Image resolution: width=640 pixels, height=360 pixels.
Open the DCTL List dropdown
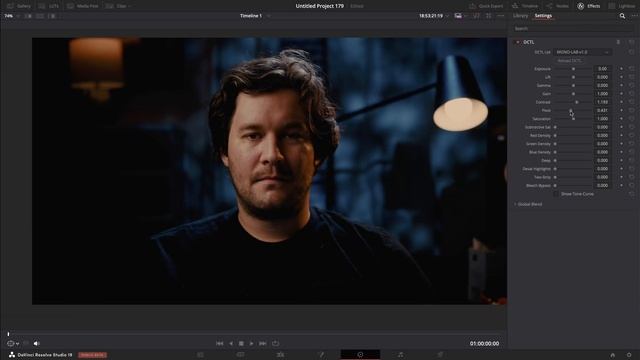pyautogui.click(x=582, y=52)
